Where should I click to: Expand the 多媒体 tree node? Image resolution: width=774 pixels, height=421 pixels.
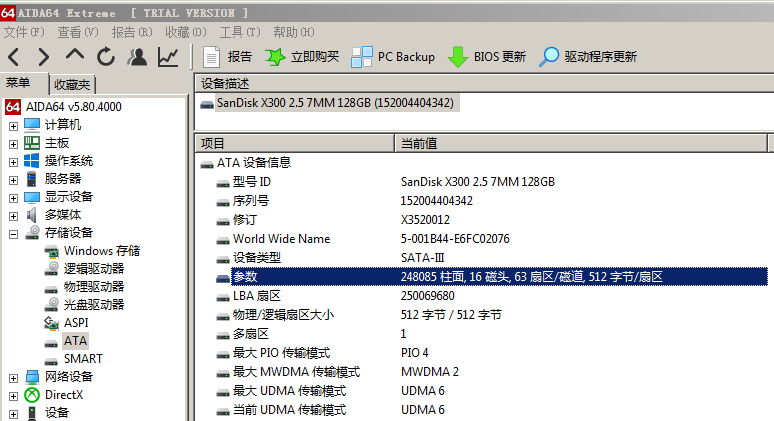click(13, 216)
